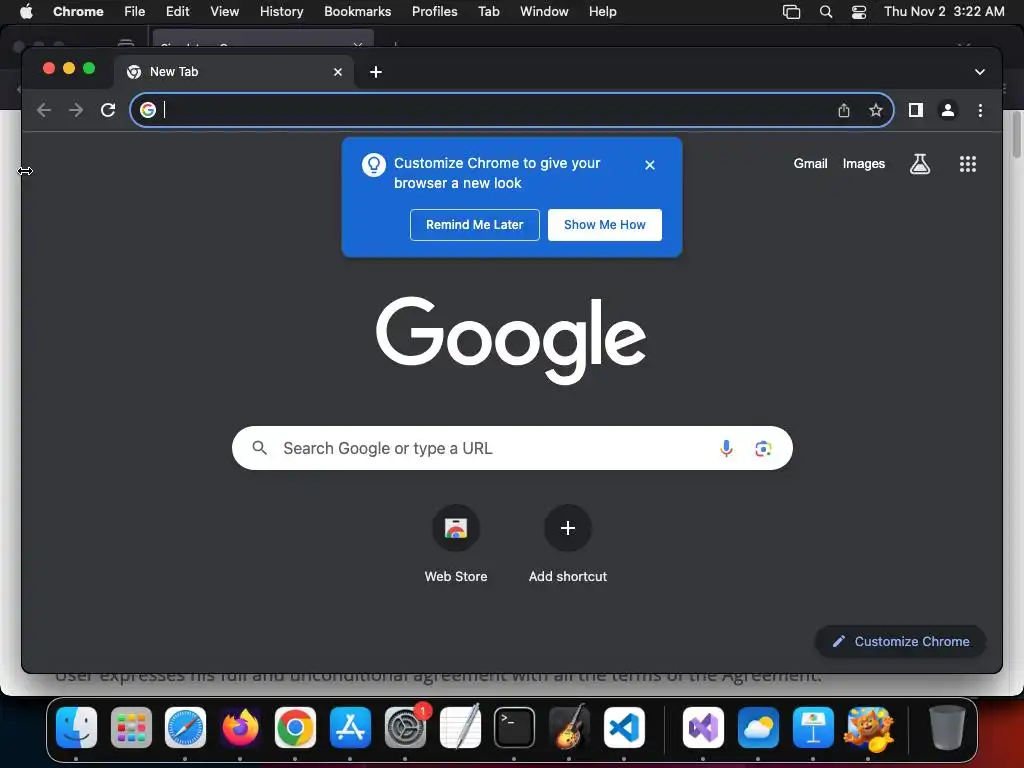Viewport: 1024px width, 768px height.
Task: Share this page via share icon
Action: pyautogui.click(x=844, y=110)
